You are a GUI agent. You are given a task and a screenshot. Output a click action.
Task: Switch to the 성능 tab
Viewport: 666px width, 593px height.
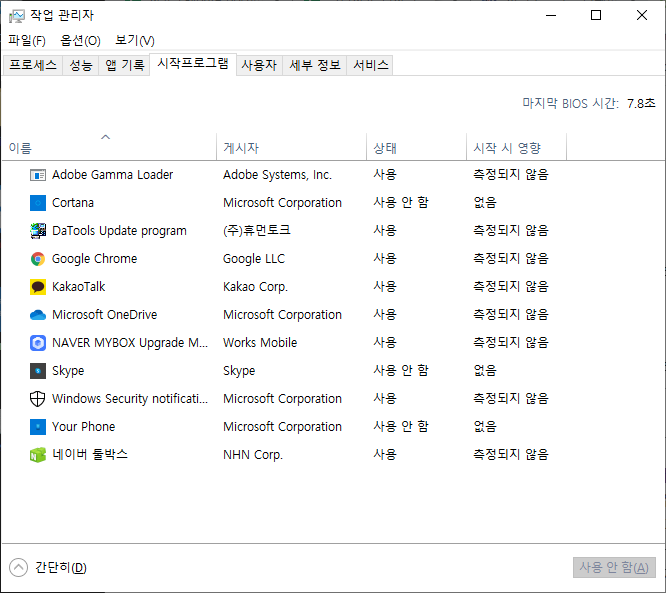(81, 65)
